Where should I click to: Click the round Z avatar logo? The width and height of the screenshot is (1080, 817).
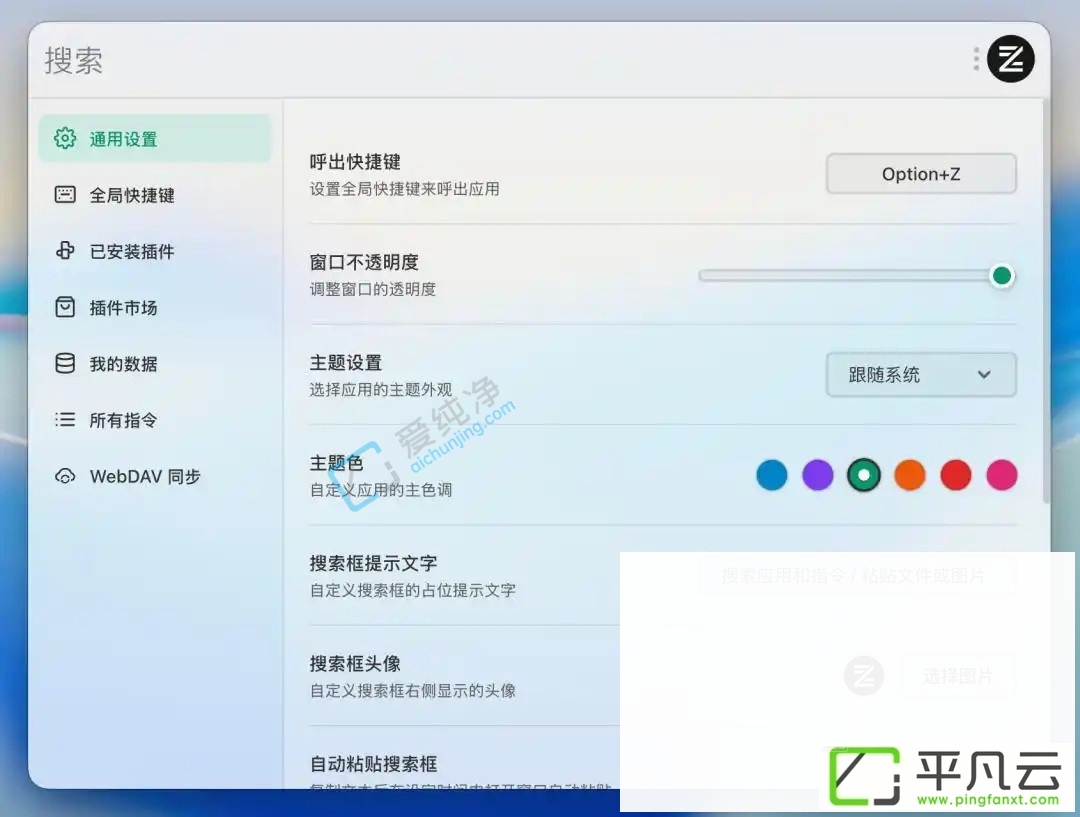[1010, 59]
